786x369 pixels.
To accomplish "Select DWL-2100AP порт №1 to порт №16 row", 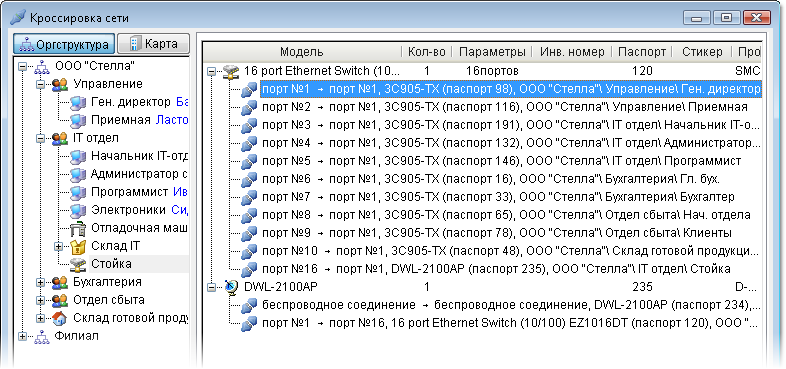I will pos(511,323).
